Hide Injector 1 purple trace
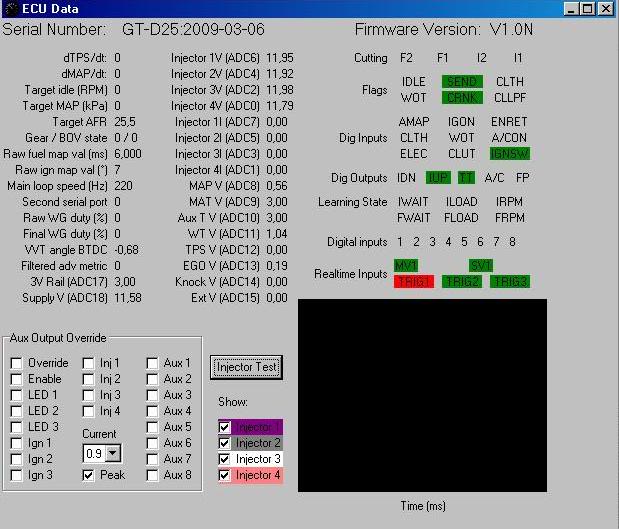Viewport: 619px width, 529px height. (x=224, y=427)
